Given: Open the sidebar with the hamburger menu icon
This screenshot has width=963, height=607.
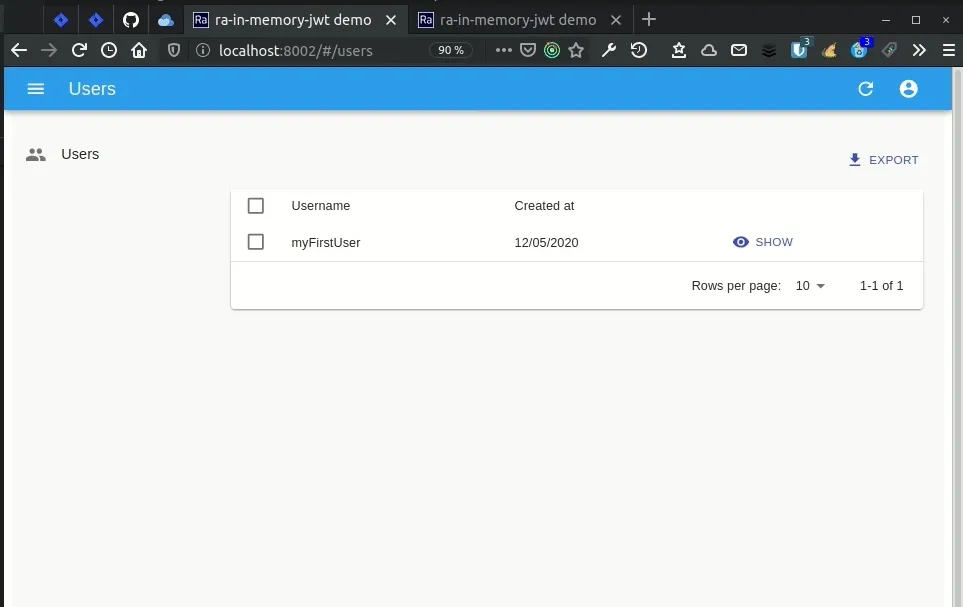Looking at the screenshot, I should tap(35, 89).
